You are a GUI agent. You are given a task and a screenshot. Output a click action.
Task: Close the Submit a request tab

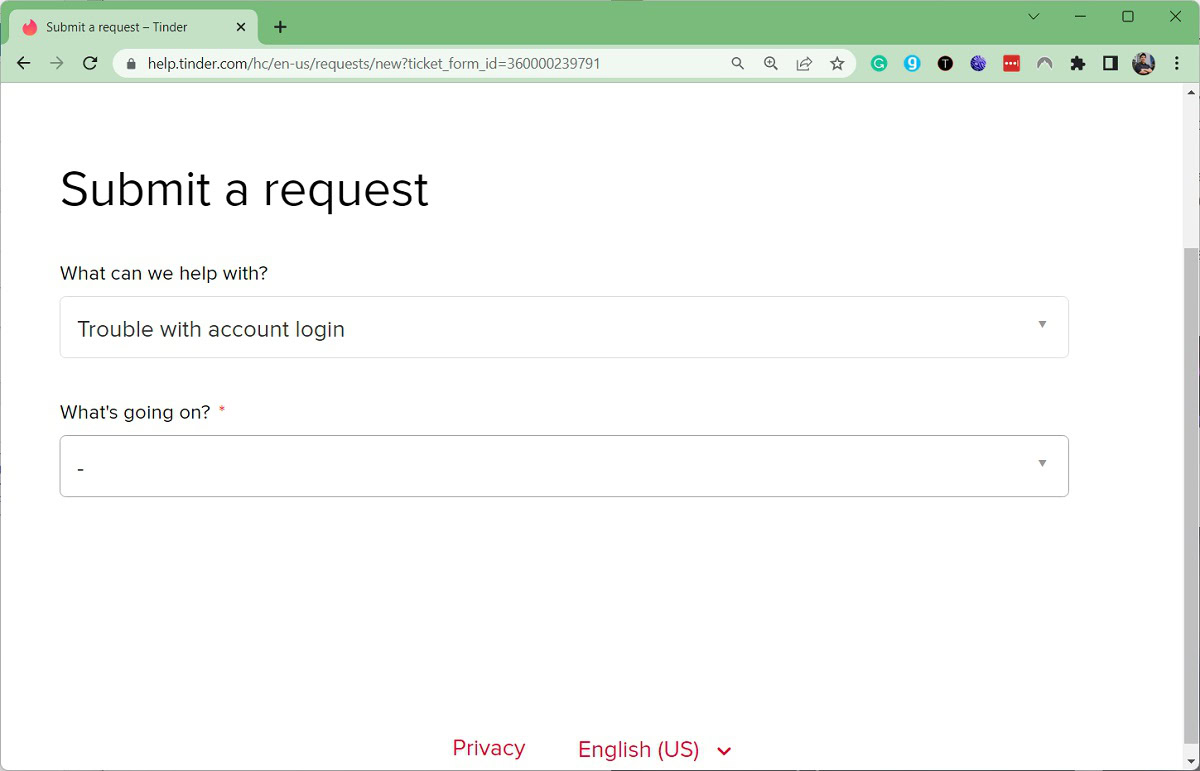(241, 27)
